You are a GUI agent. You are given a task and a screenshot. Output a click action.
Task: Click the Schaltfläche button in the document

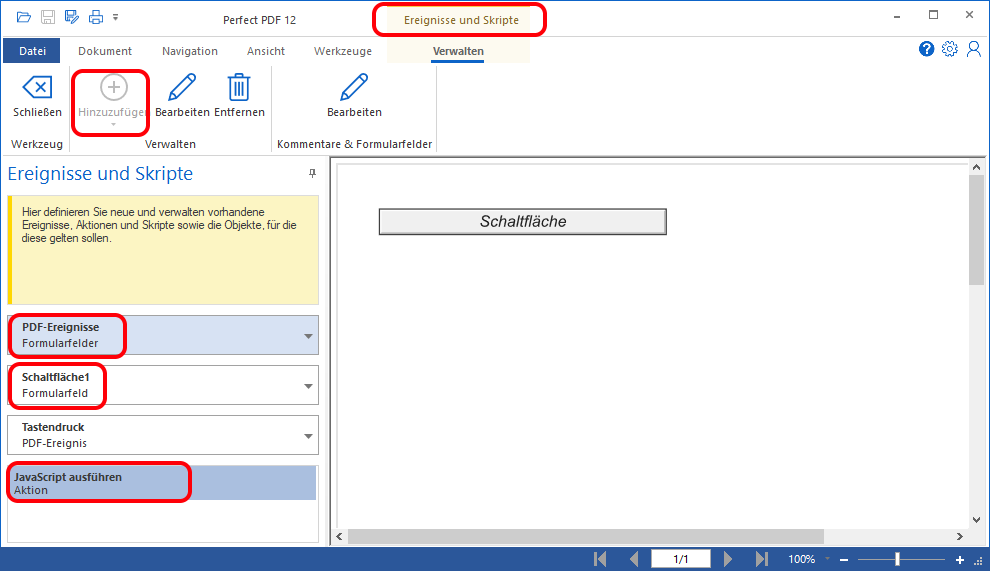click(522, 222)
